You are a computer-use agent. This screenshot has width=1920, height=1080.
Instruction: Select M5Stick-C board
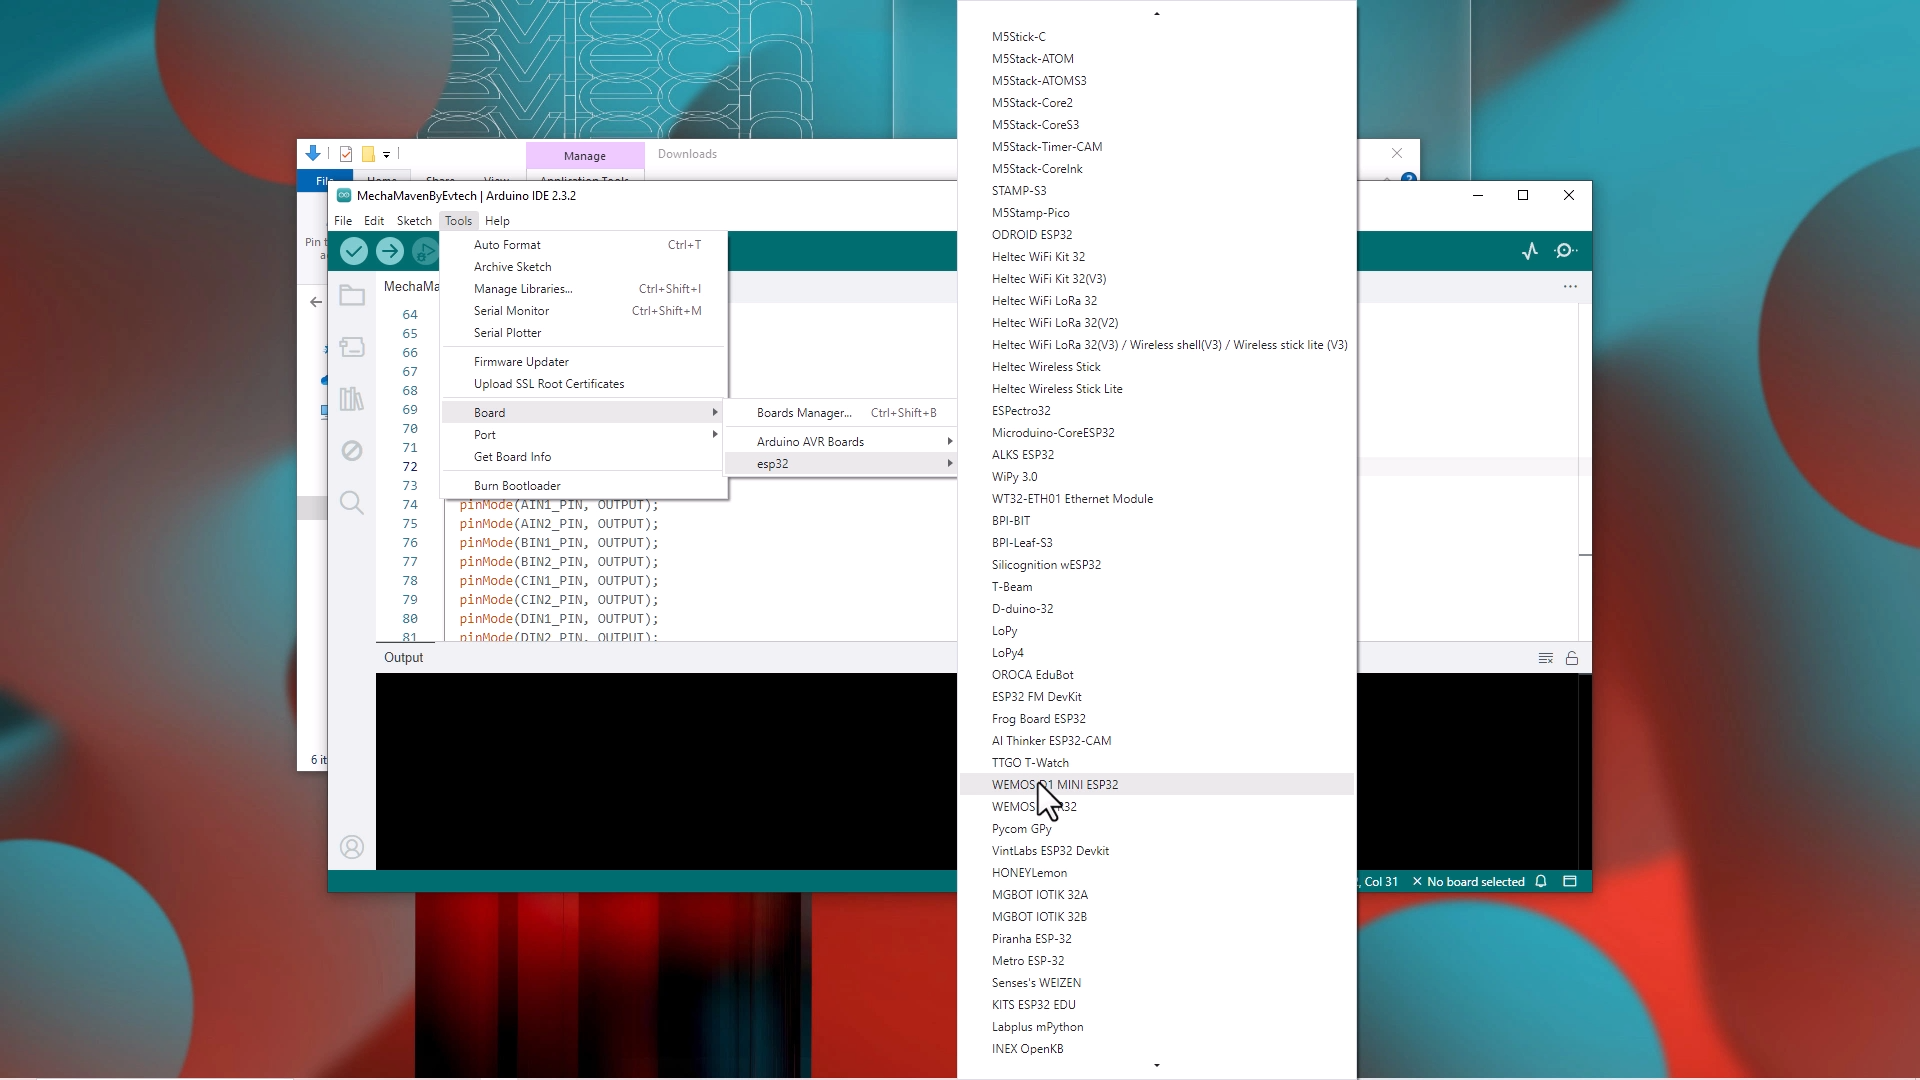click(1156, 36)
